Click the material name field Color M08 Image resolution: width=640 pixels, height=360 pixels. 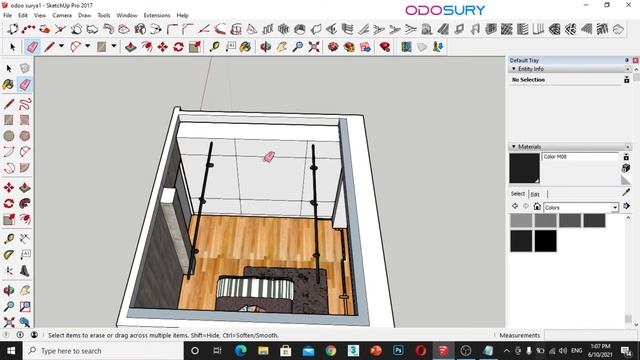click(580, 157)
